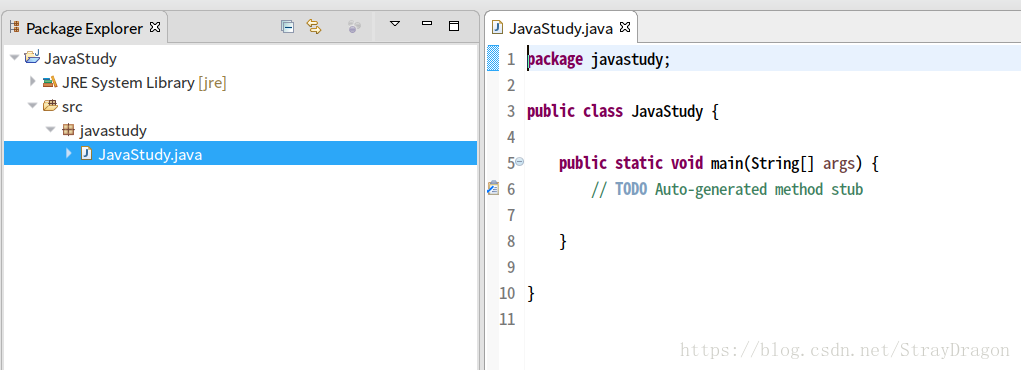
Task: Collapse the JavaStudy project node
Action: point(14,58)
